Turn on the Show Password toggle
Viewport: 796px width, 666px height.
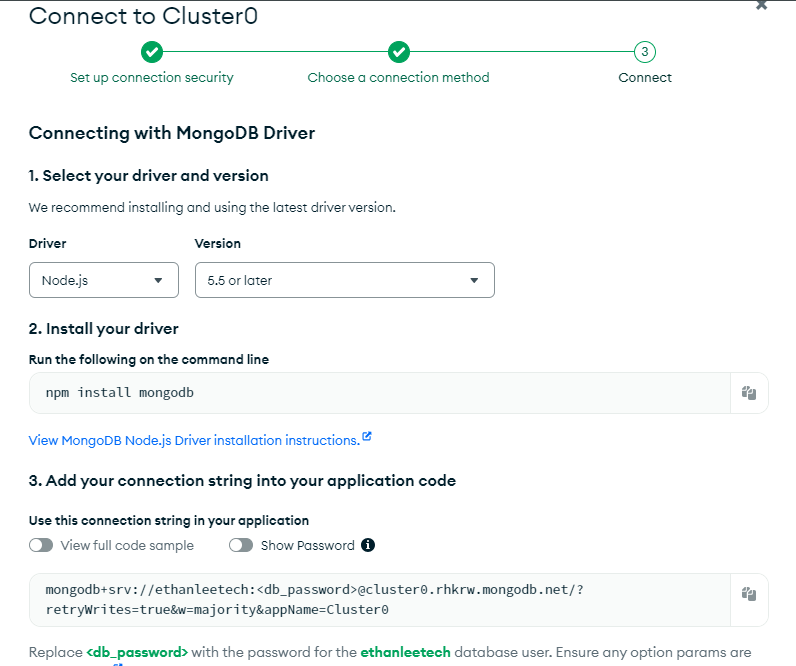(241, 545)
